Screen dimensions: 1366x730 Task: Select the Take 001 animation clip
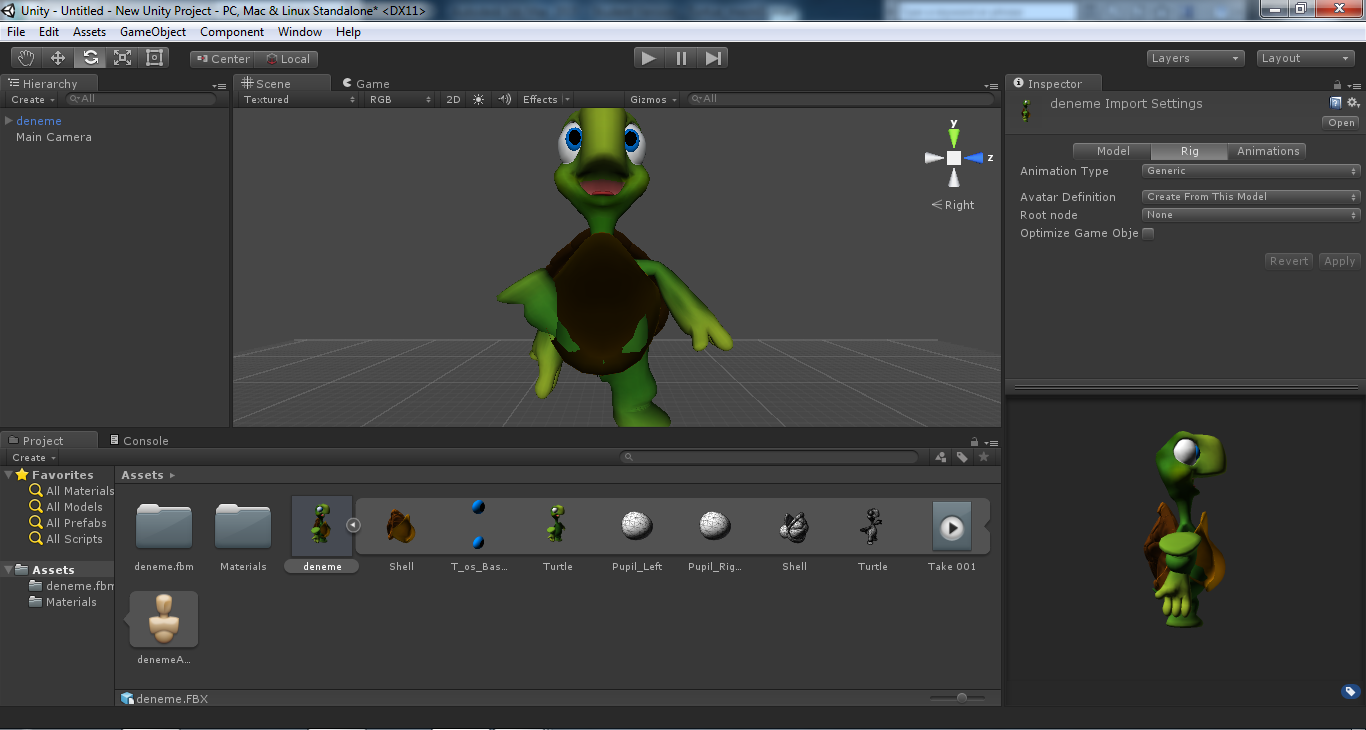click(950, 525)
